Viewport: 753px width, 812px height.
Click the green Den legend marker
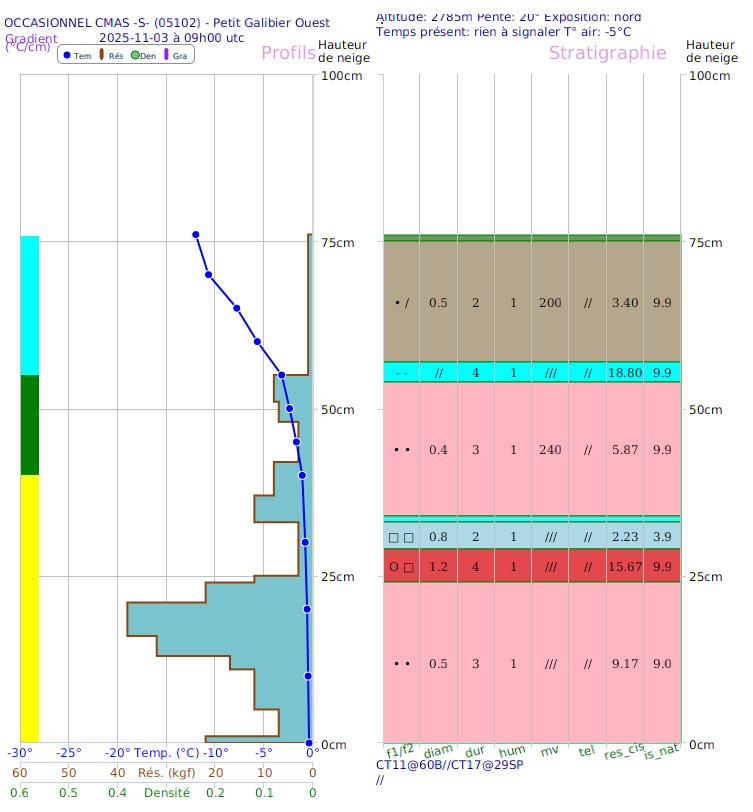pyautogui.click(x=135, y=56)
